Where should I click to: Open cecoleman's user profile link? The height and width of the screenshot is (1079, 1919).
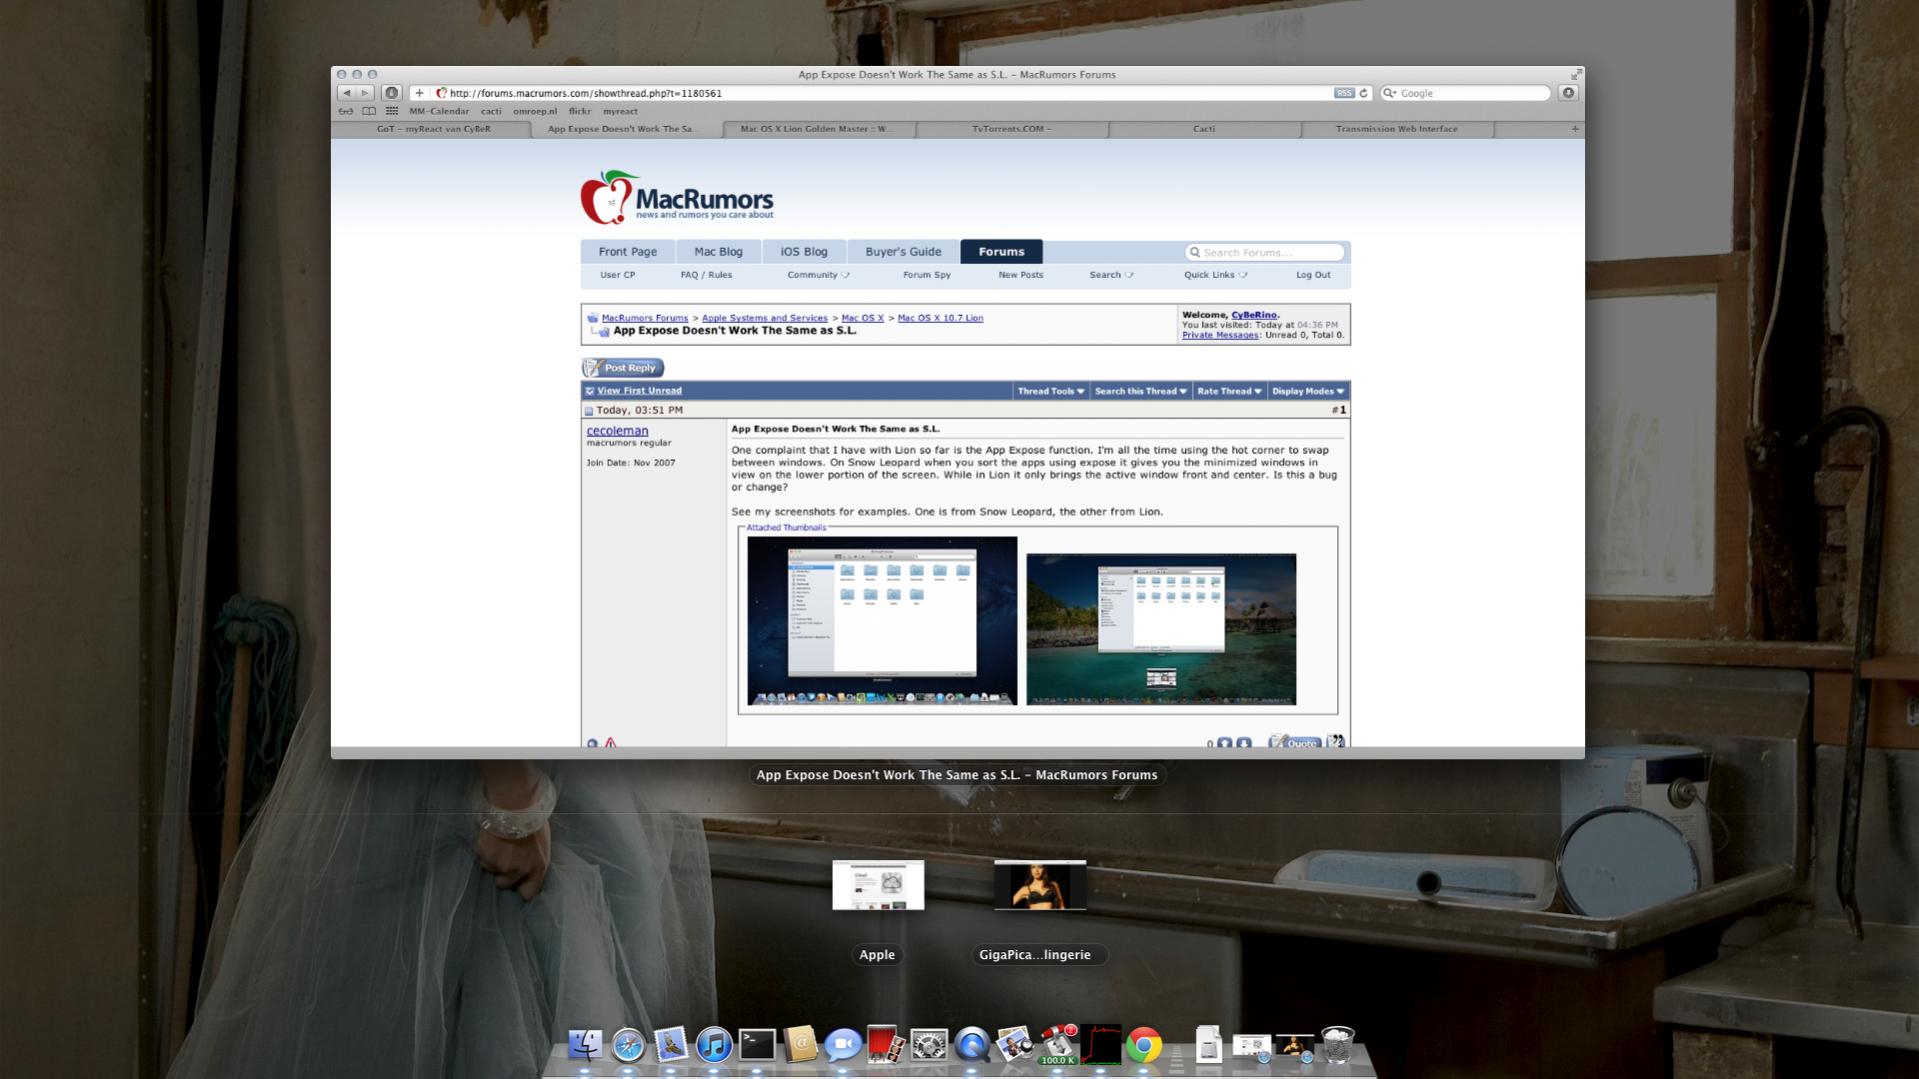pos(617,431)
